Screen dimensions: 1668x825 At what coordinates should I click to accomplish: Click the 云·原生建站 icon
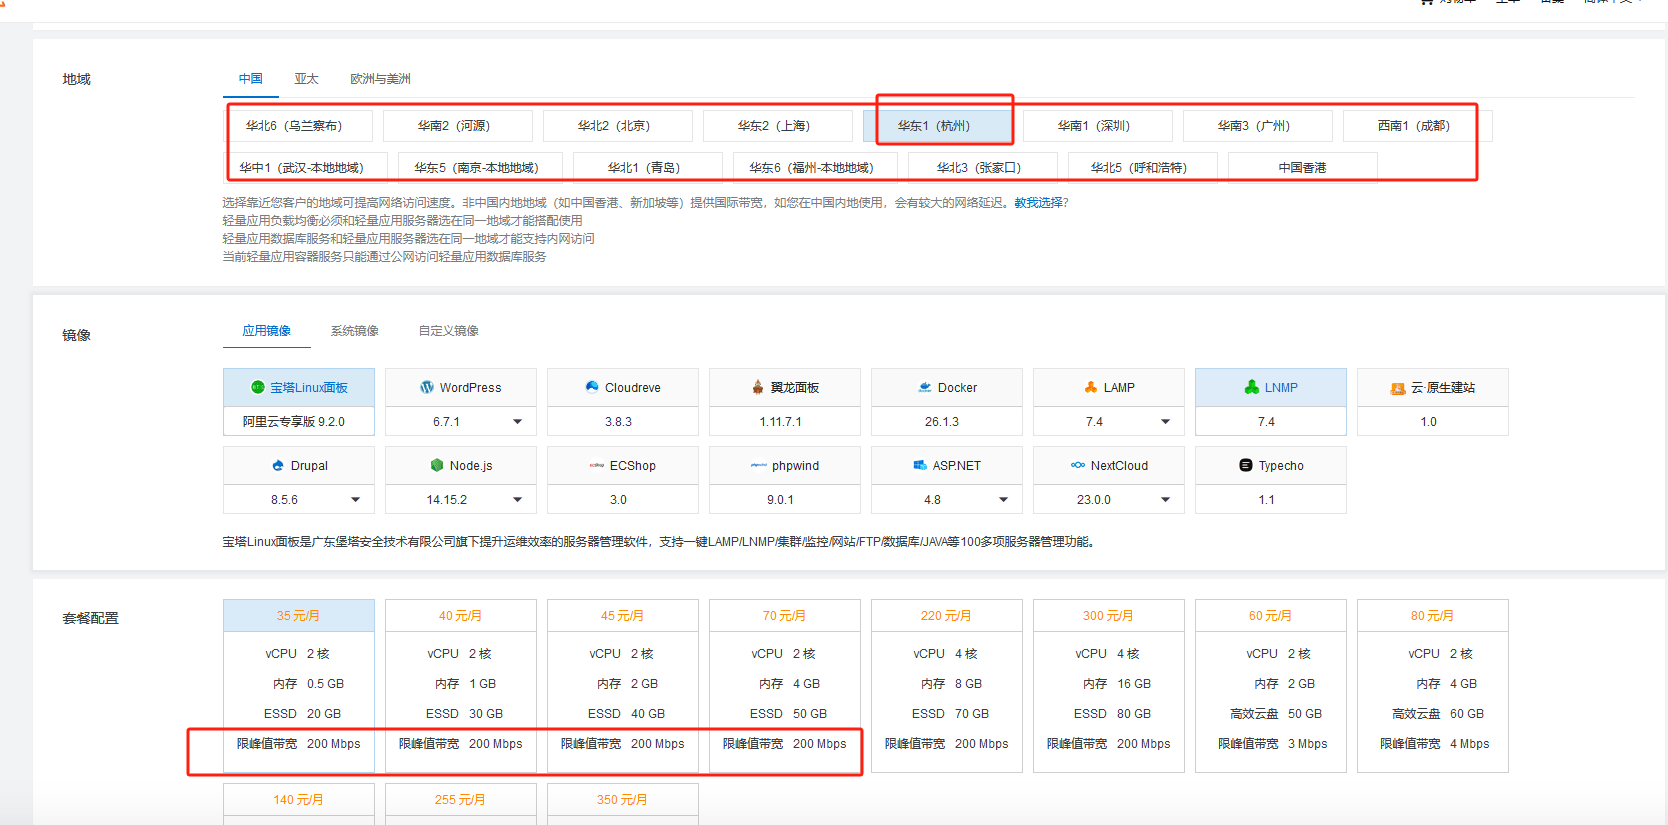point(1398,388)
